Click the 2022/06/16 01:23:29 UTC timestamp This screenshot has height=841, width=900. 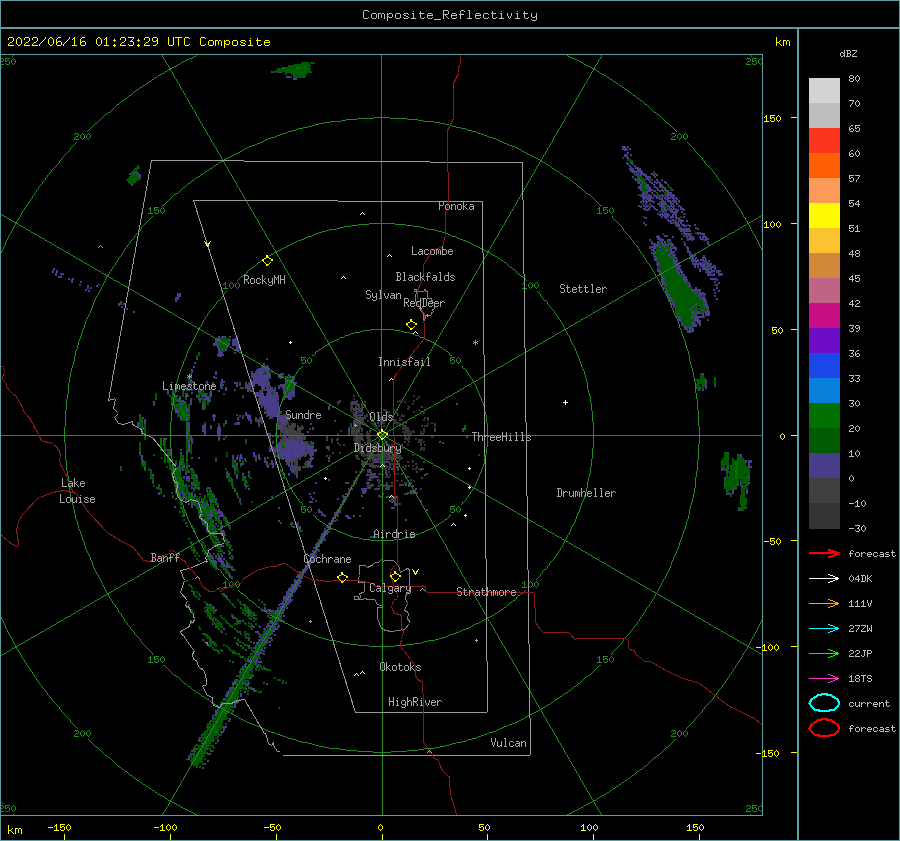(87, 42)
